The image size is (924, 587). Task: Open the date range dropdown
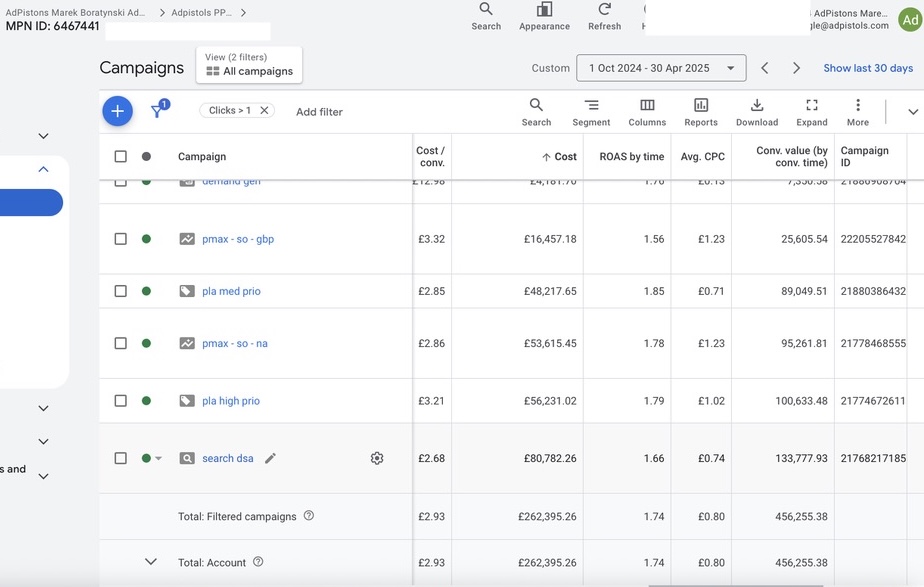pyautogui.click(x=661, y=68)
